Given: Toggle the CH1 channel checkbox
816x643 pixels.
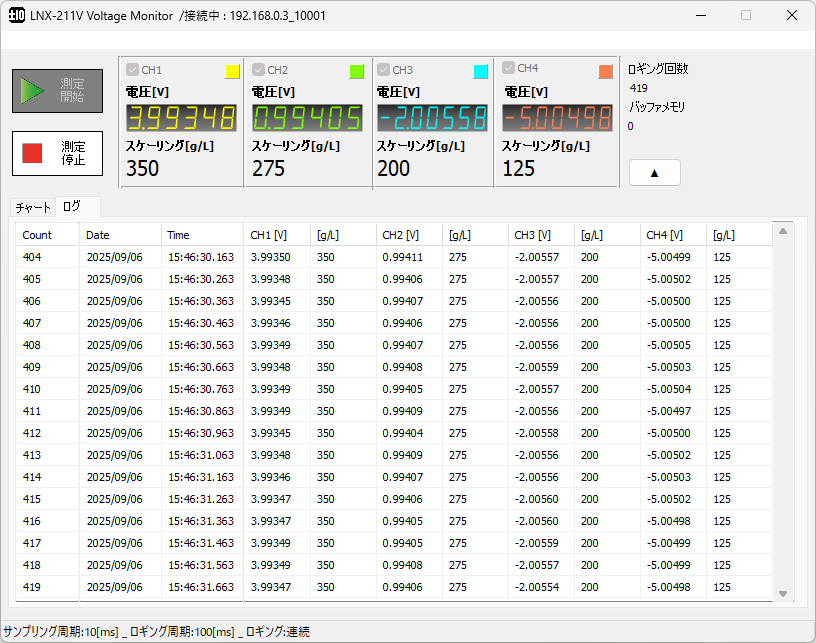Looking at the screenshot, I should pyautogui.click(x=132, y=70).
